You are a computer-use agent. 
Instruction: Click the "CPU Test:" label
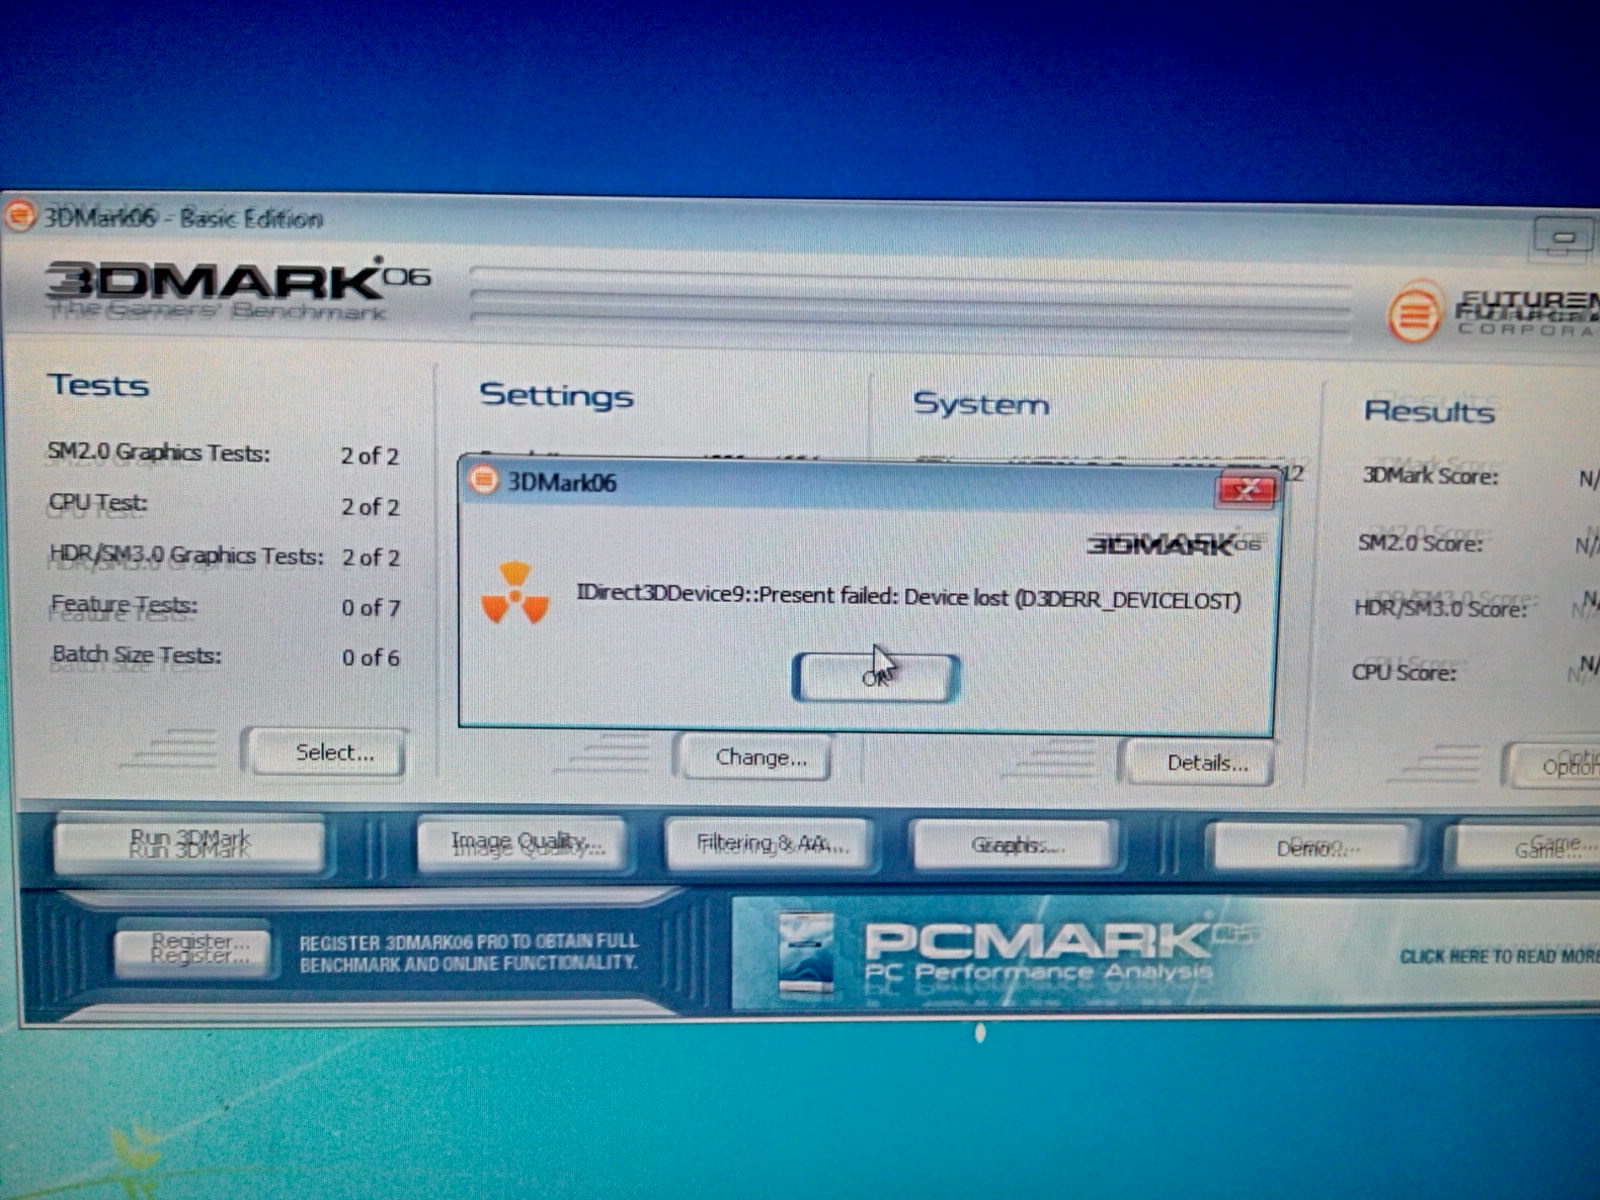[98, 503]
